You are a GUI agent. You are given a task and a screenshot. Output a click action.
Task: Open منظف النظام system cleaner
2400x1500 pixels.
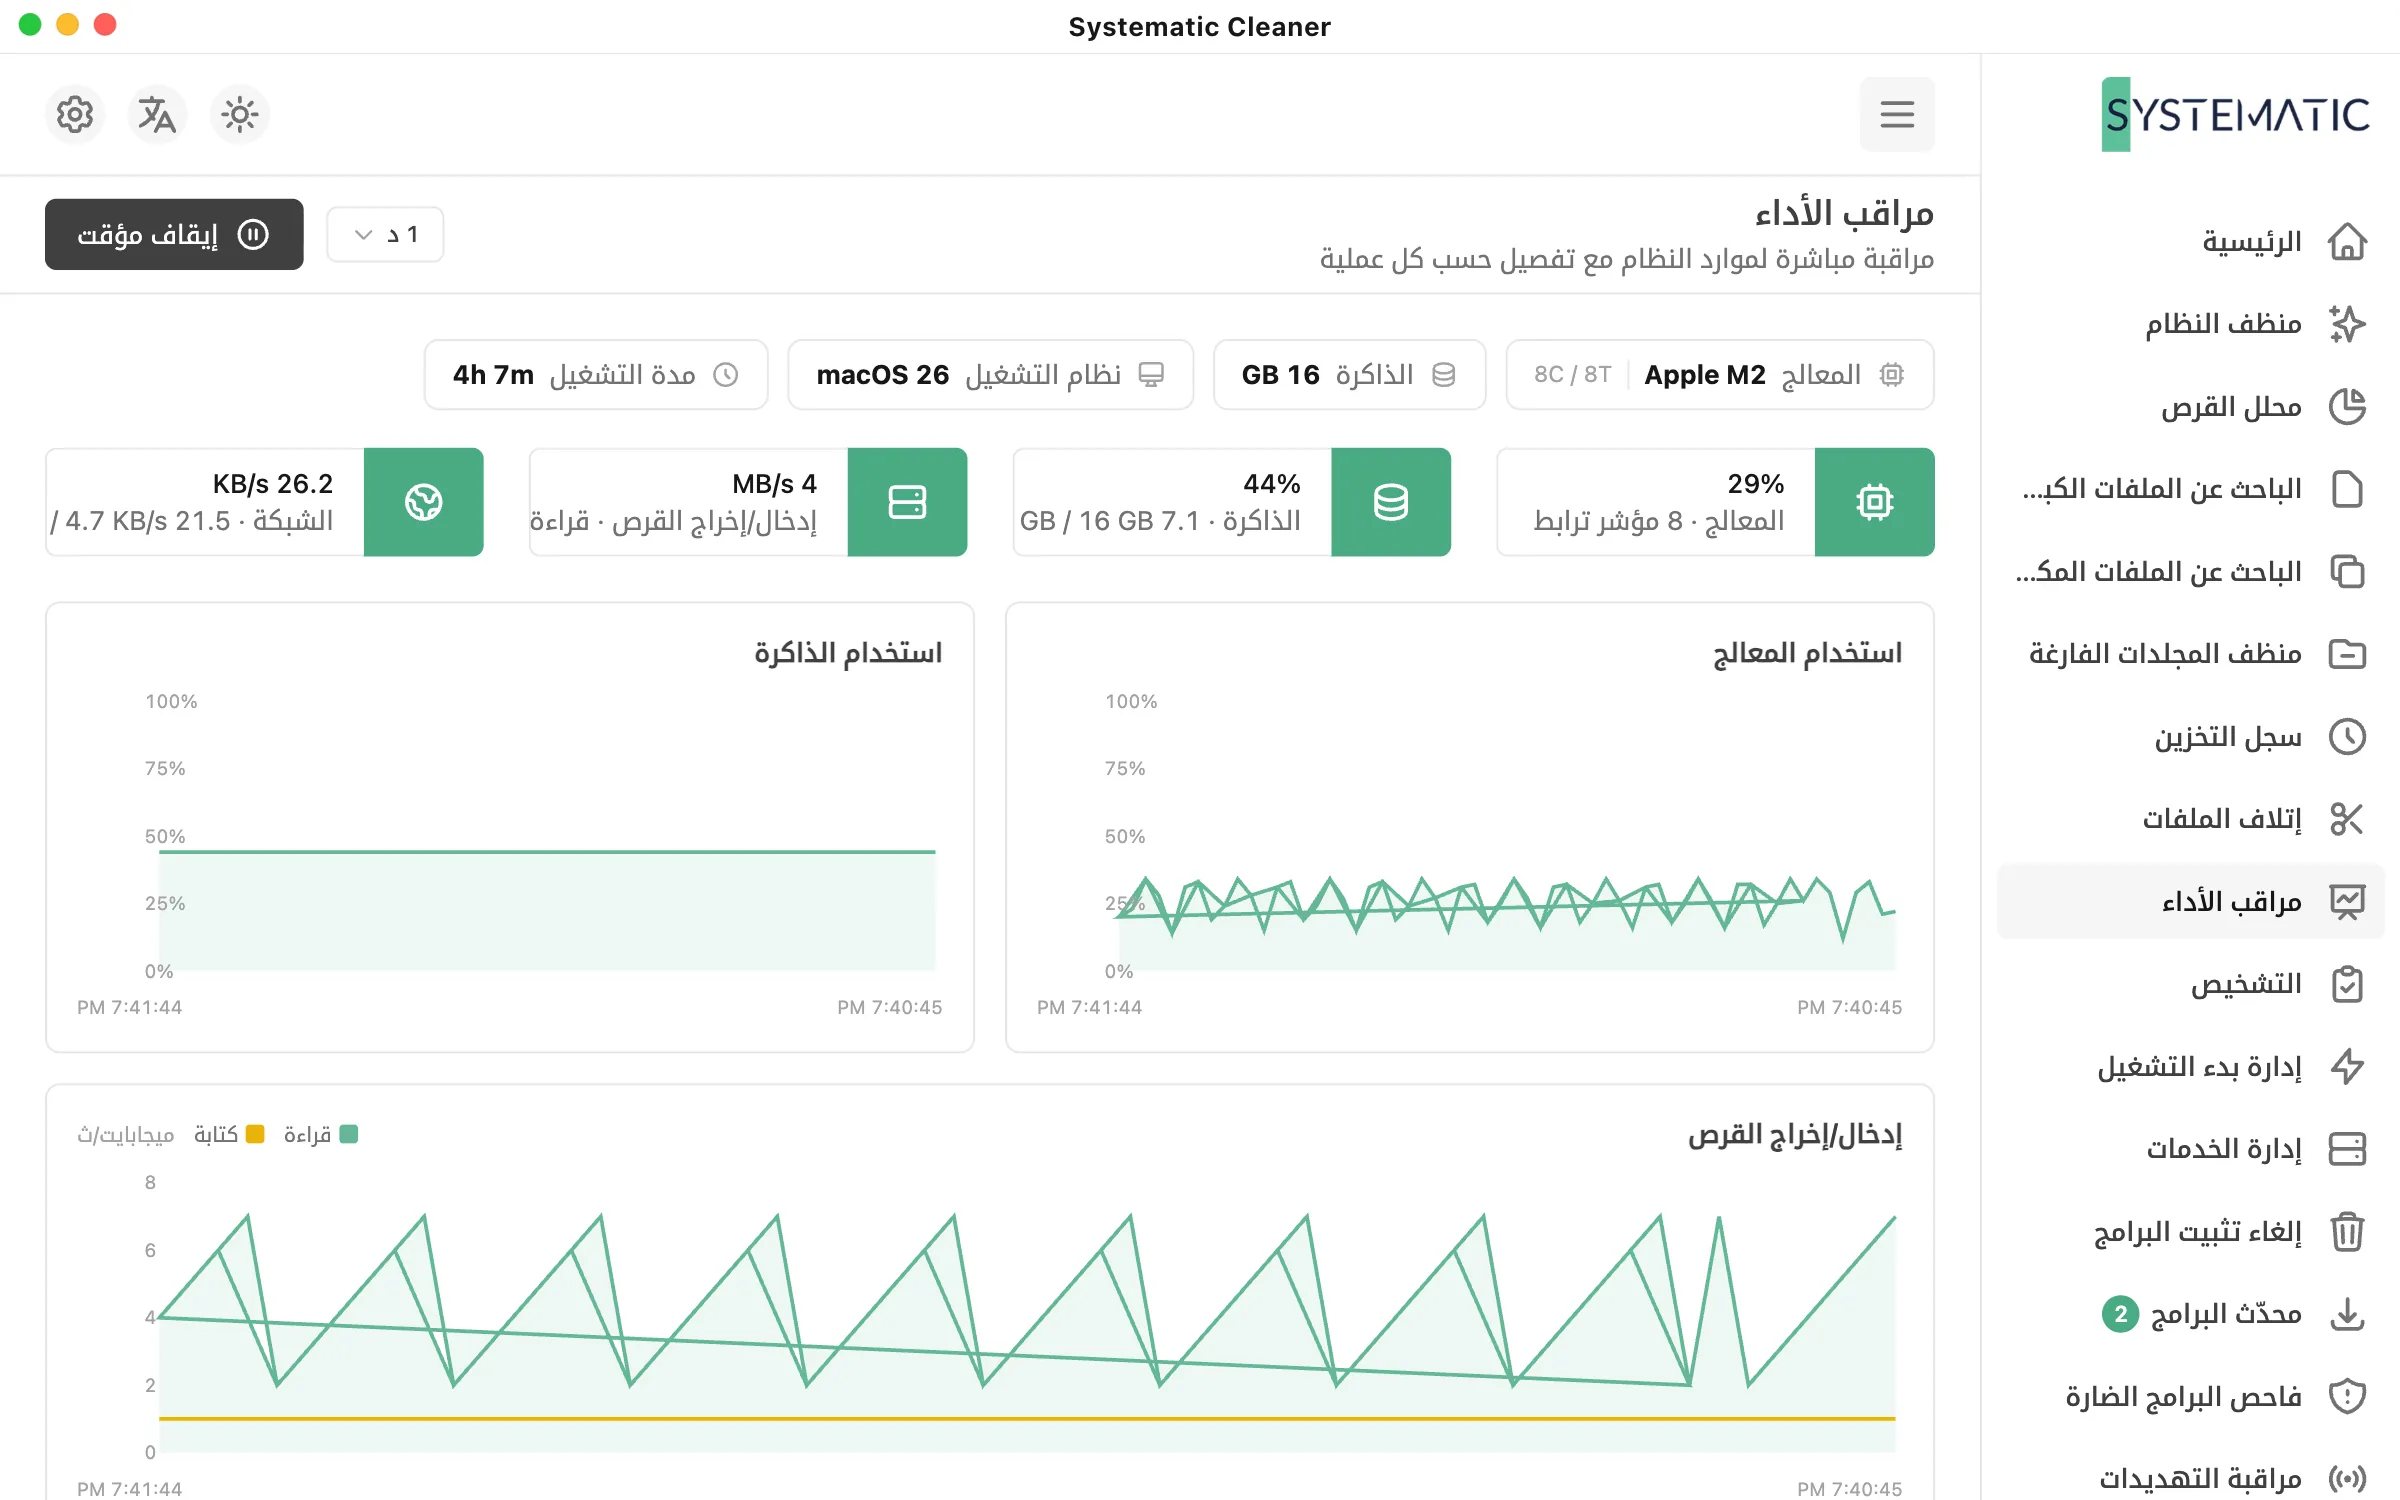click(2223, 324)
